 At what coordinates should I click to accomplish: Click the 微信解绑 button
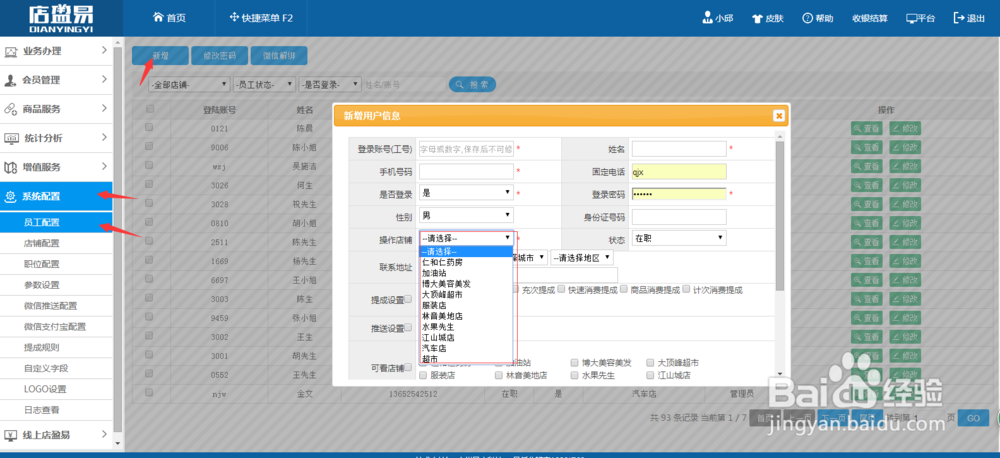[279, 55]
